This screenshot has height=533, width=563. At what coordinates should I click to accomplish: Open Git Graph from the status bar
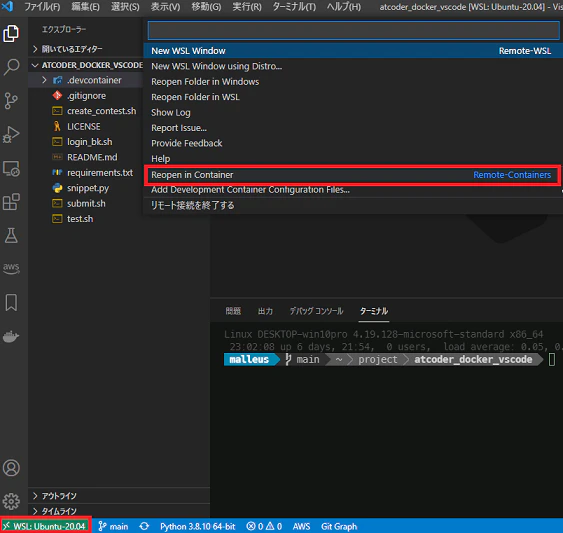(x=339, y=527)
